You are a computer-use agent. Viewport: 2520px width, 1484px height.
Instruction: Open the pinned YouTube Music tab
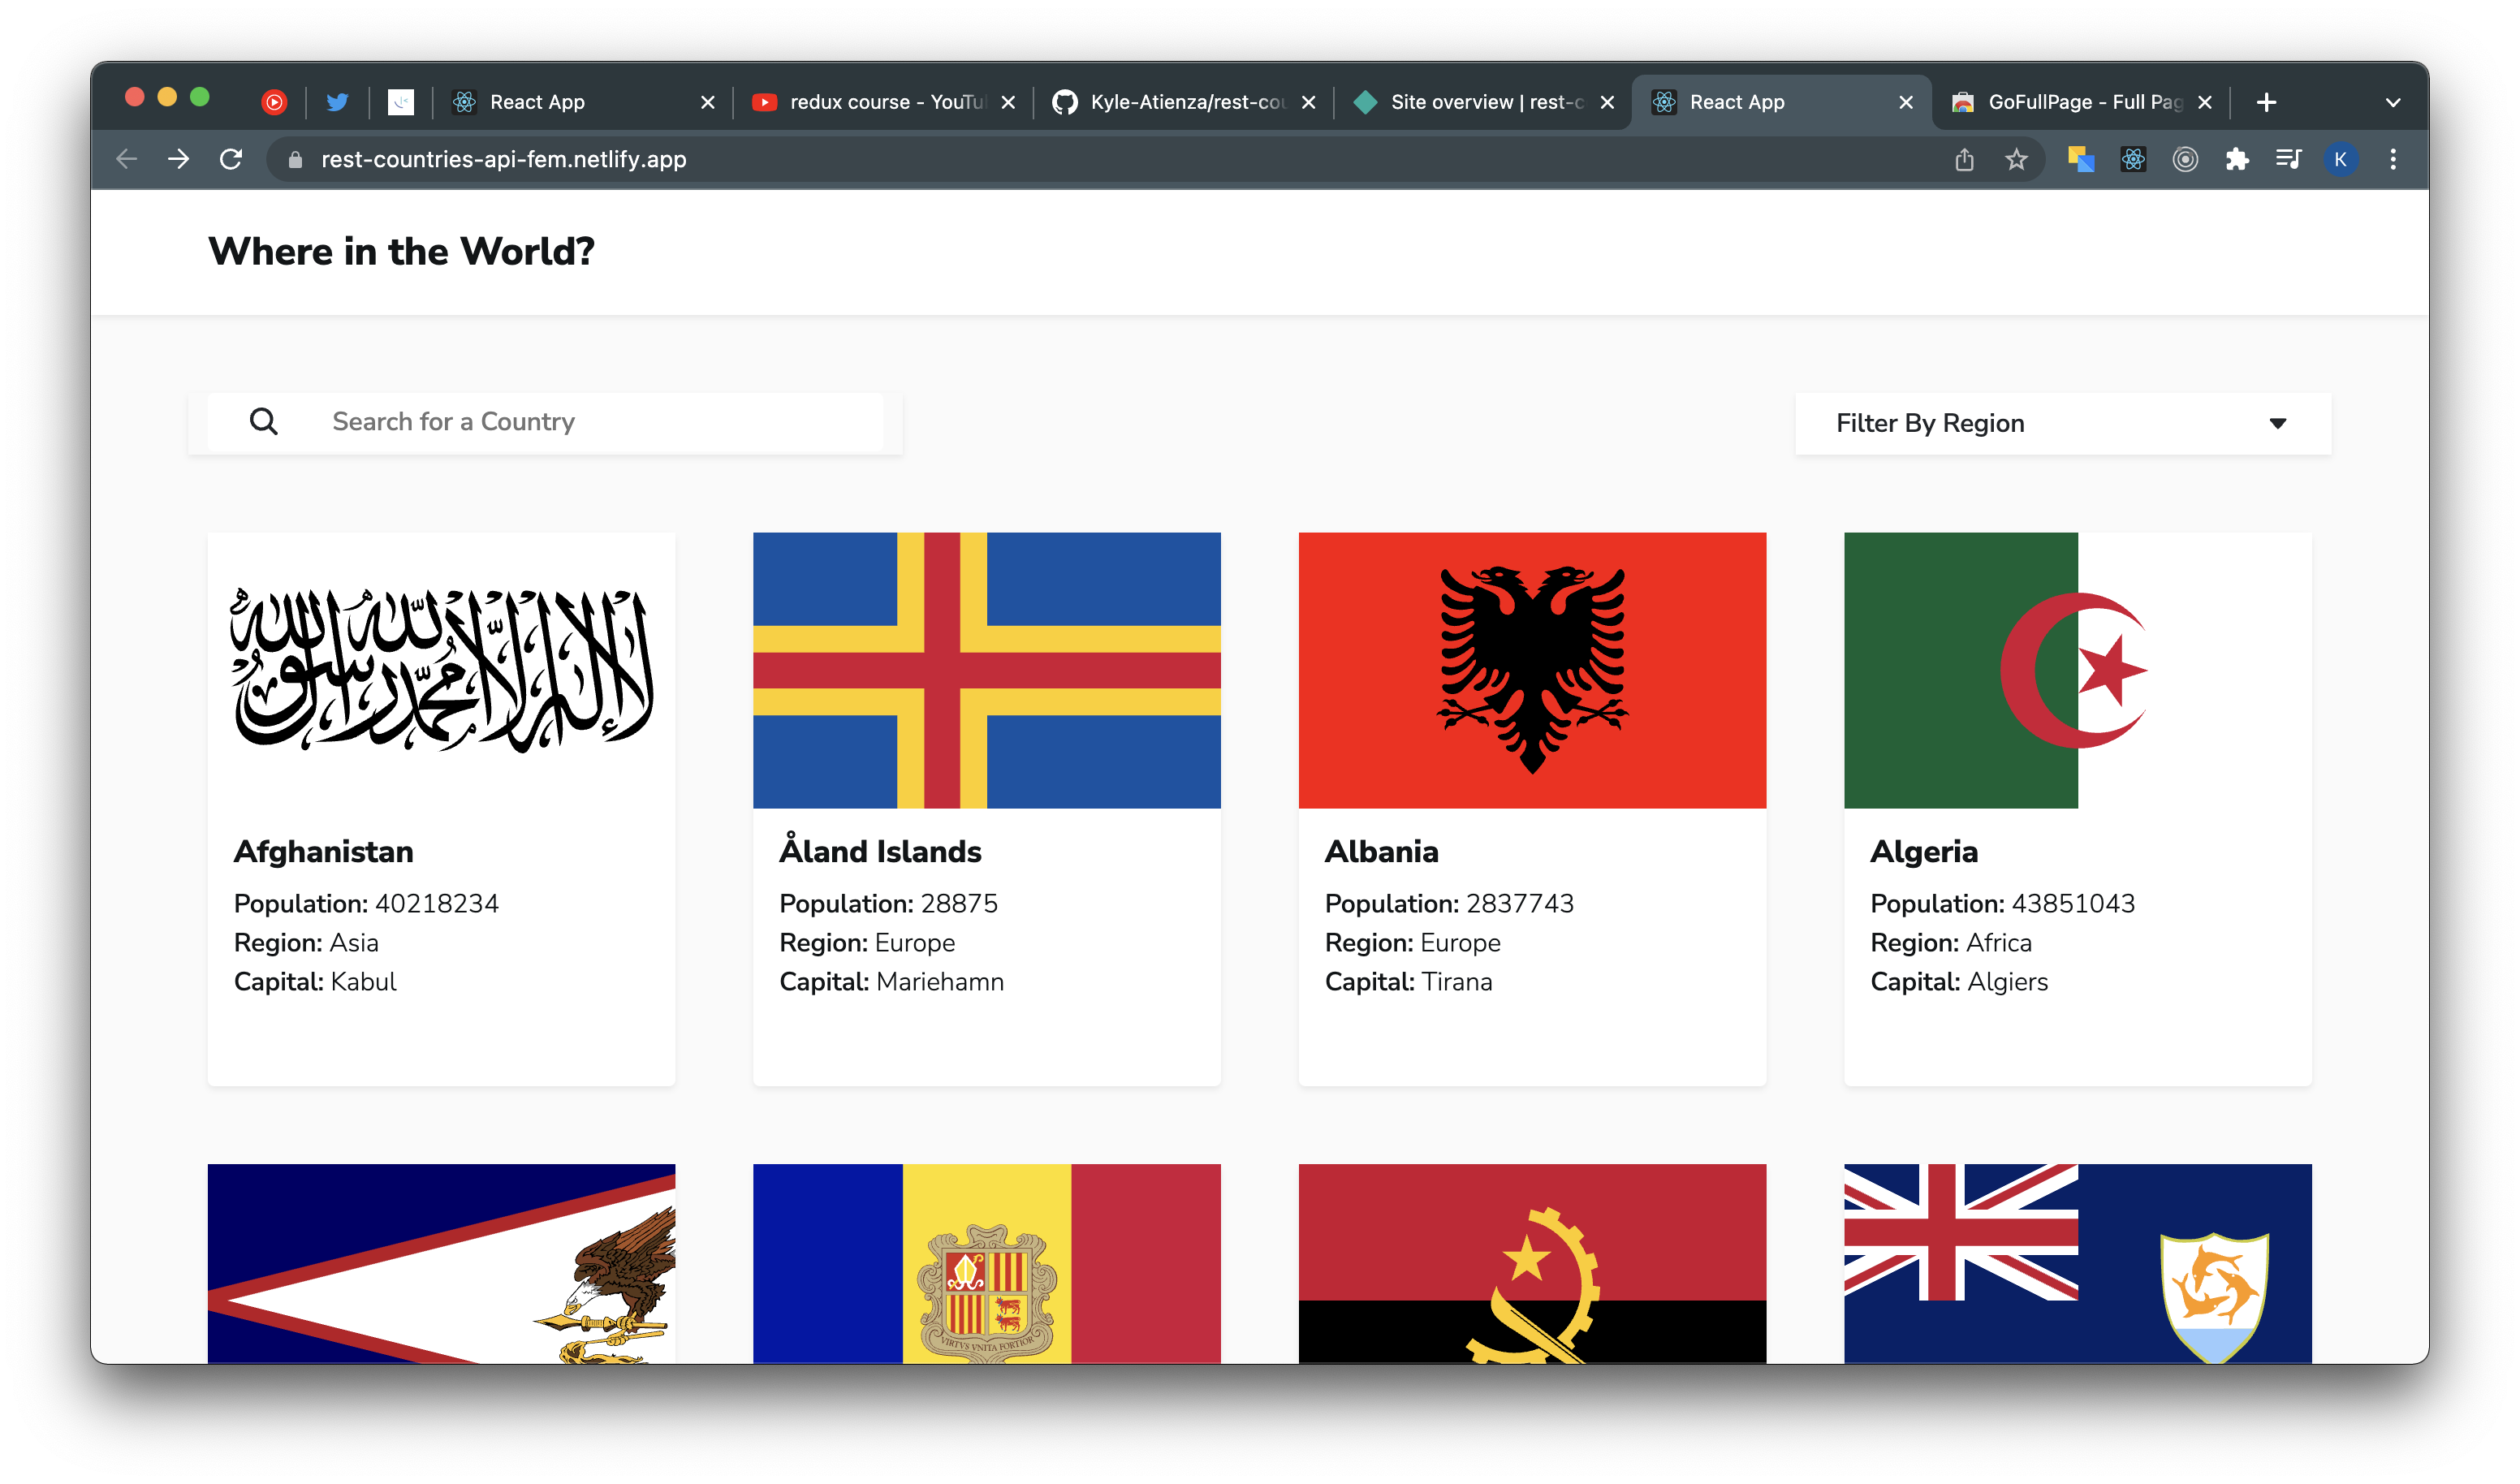(274, 101)
